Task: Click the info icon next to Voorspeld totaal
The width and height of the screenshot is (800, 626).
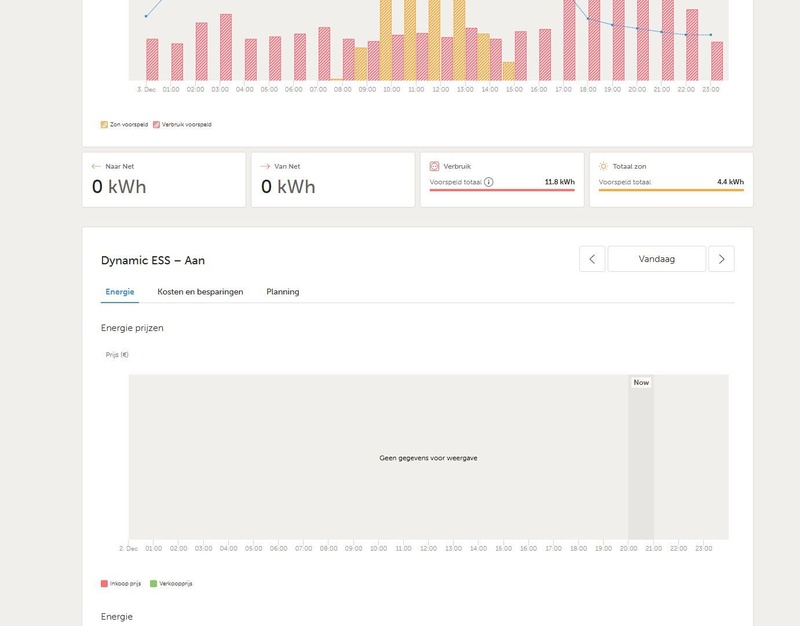Action: pos(489,182)
